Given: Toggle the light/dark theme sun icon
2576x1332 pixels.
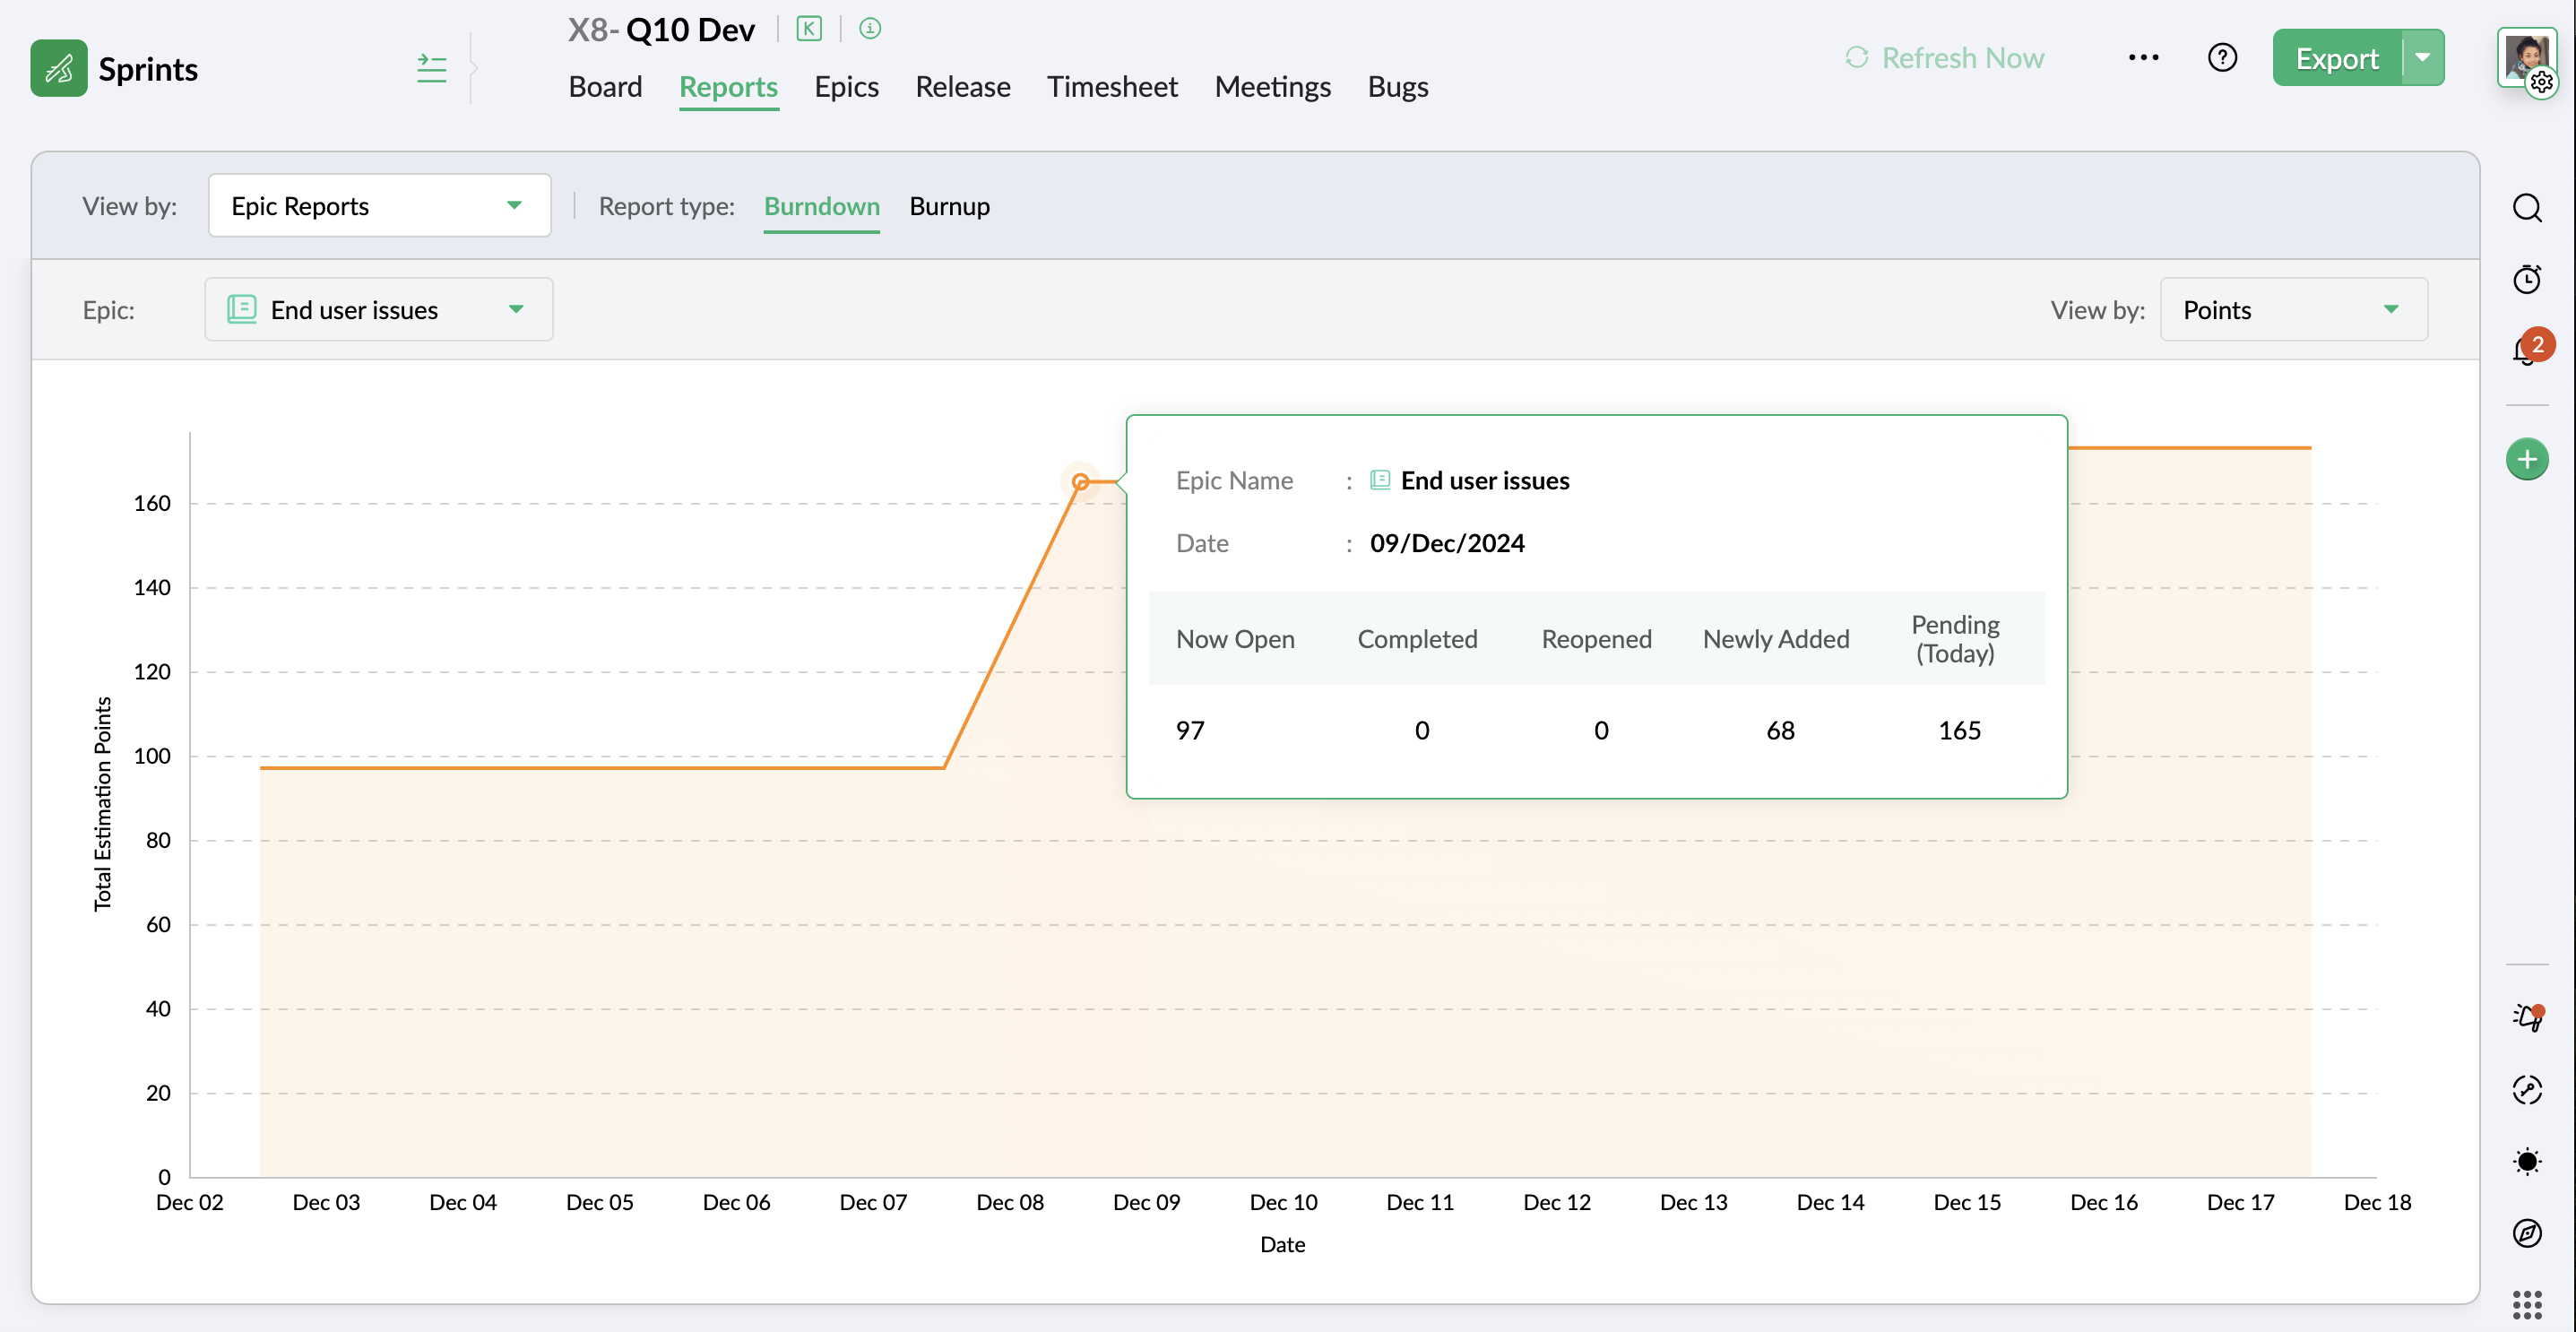Looking at the screenshot, I should tap(2527, 1161).
